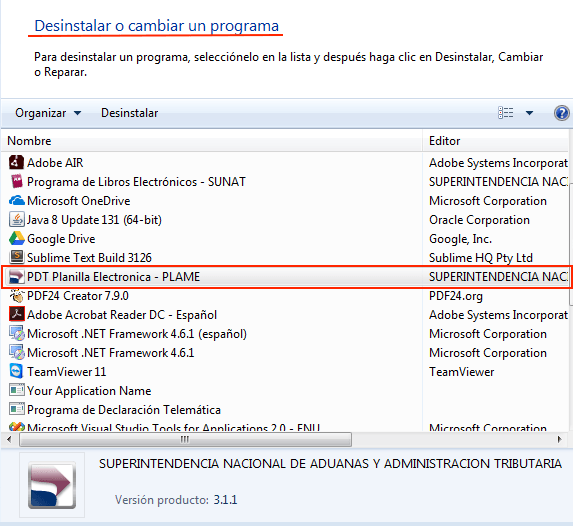The height and width of the screenshot is (526, 573).
Task: Click the Programa de Libros Electrónicos icon
Action: point(16,182)
